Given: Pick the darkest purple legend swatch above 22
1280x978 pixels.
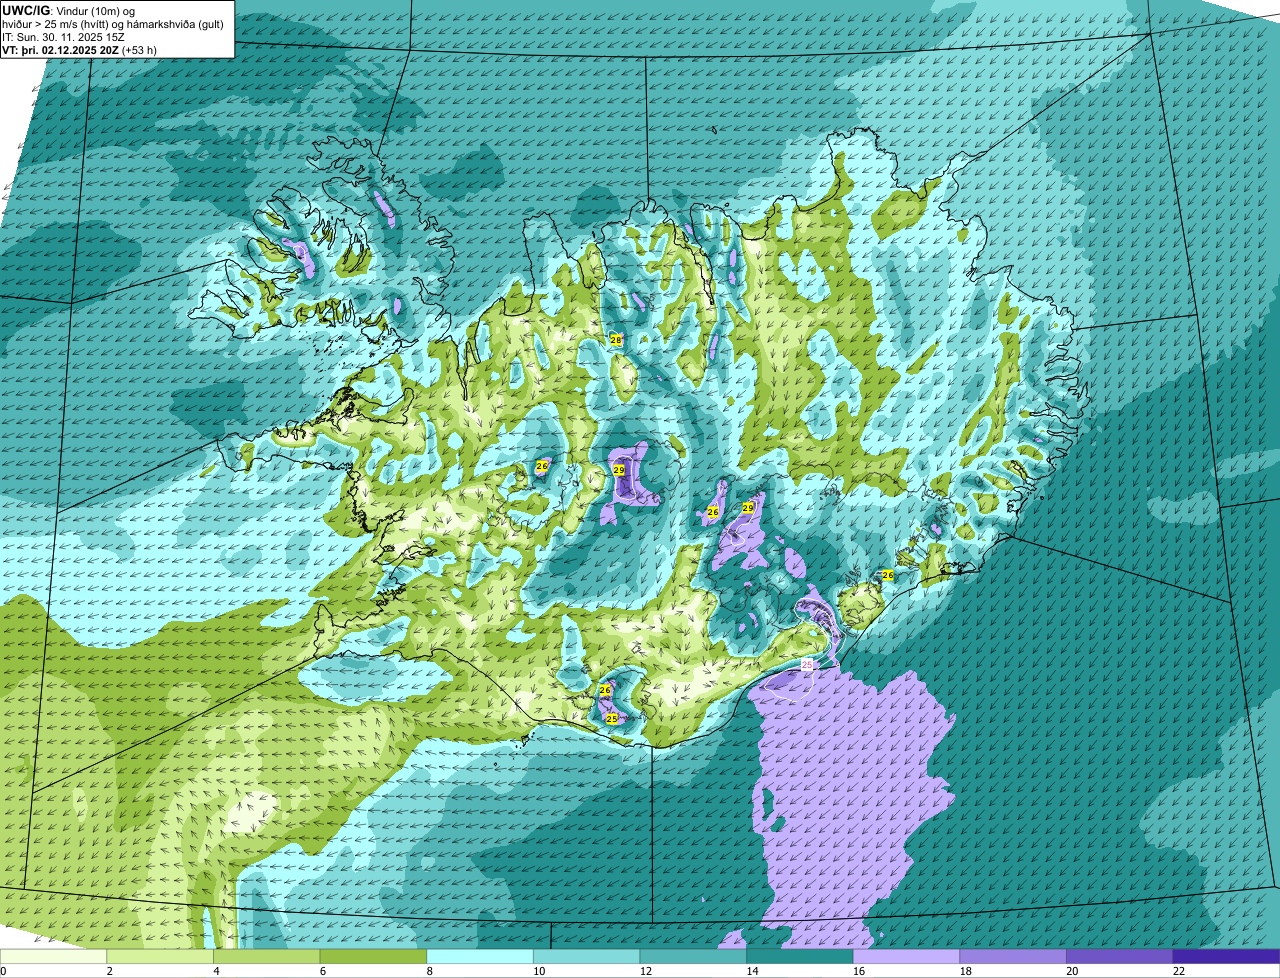Looking at the screenshot, I should (1226, 956).
